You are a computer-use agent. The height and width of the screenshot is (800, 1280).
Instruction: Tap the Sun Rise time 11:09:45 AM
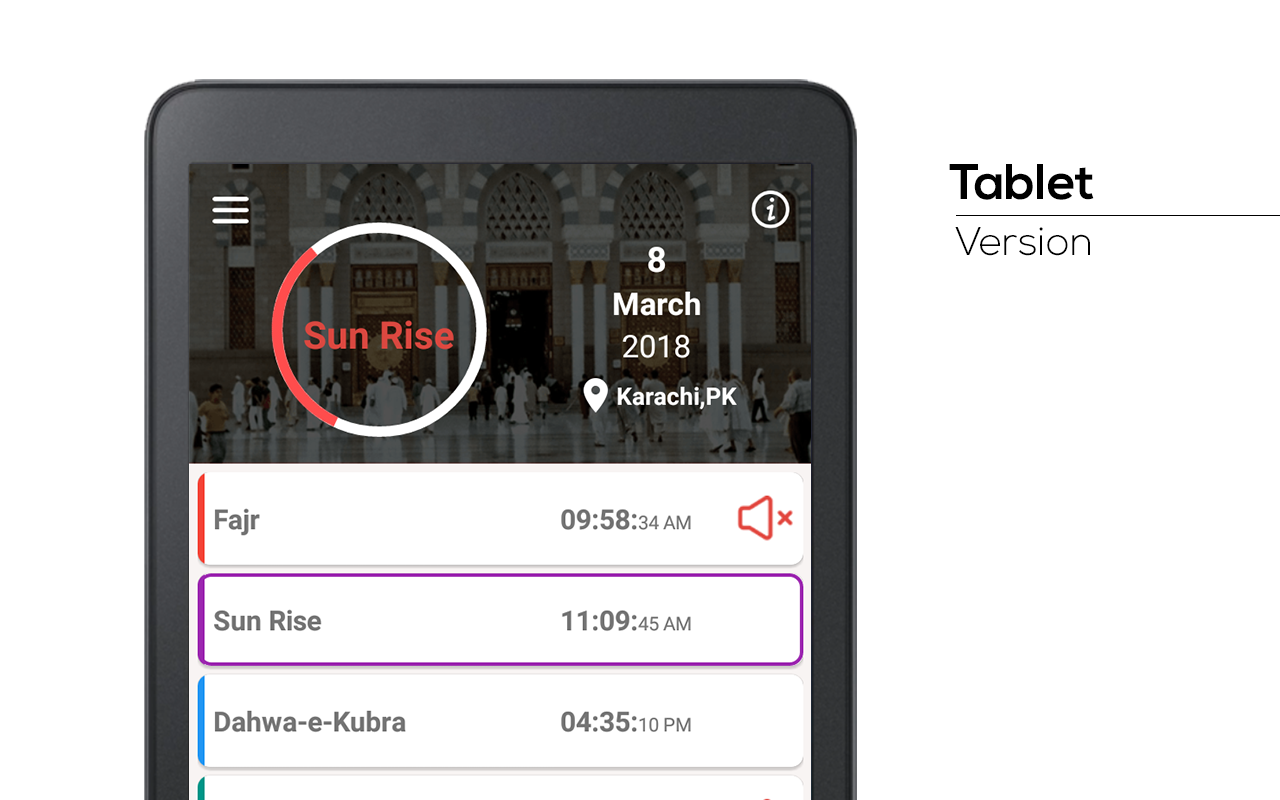pyautogui.click(x=626, y=621)
